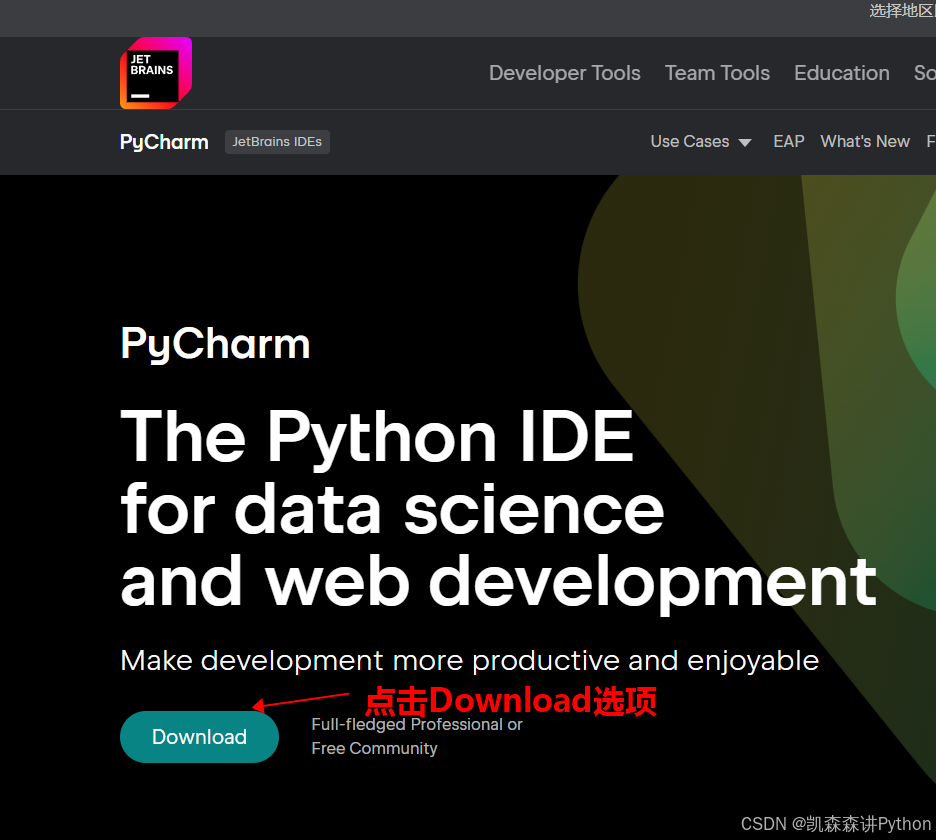Expand the Use Cases dropdown
Viewport: 936px width, 840px height.
coord(701,141)
